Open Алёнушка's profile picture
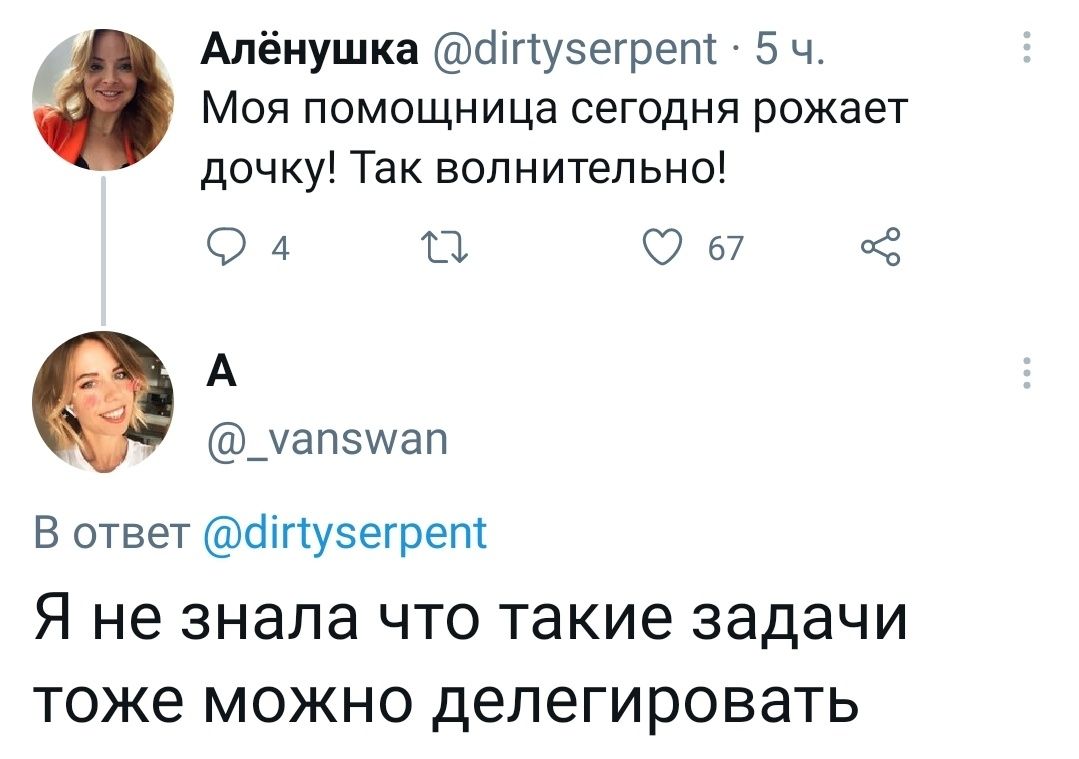 [103, 98]
